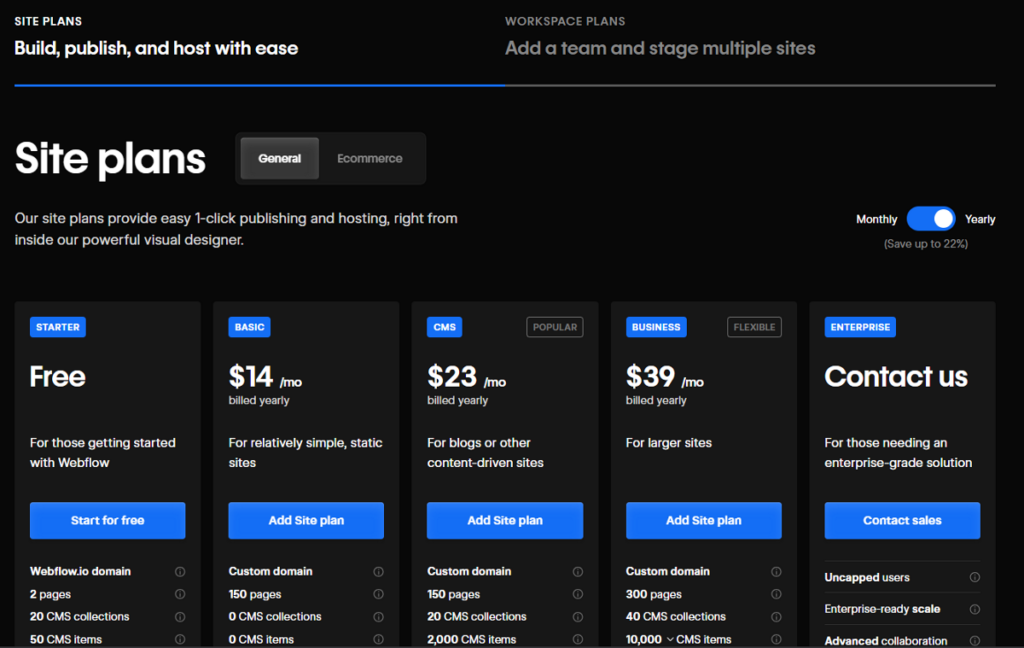
Task: Click the Yearly billing label
Action: [980, 219]
